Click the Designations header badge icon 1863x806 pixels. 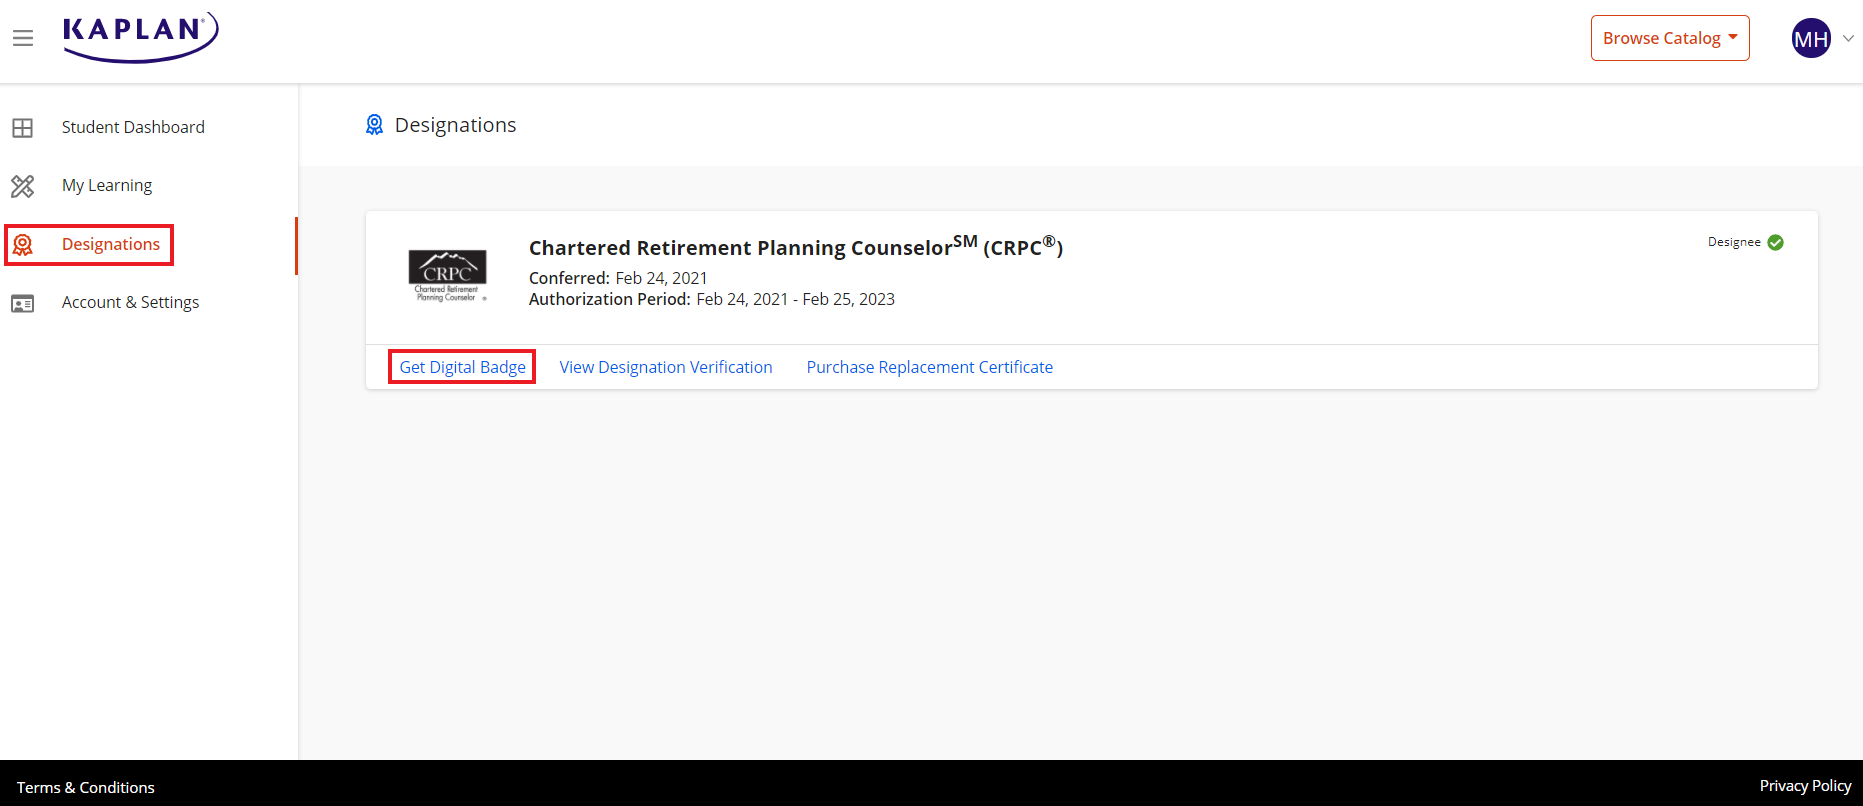pyautogui.click(x=374, y=125)
